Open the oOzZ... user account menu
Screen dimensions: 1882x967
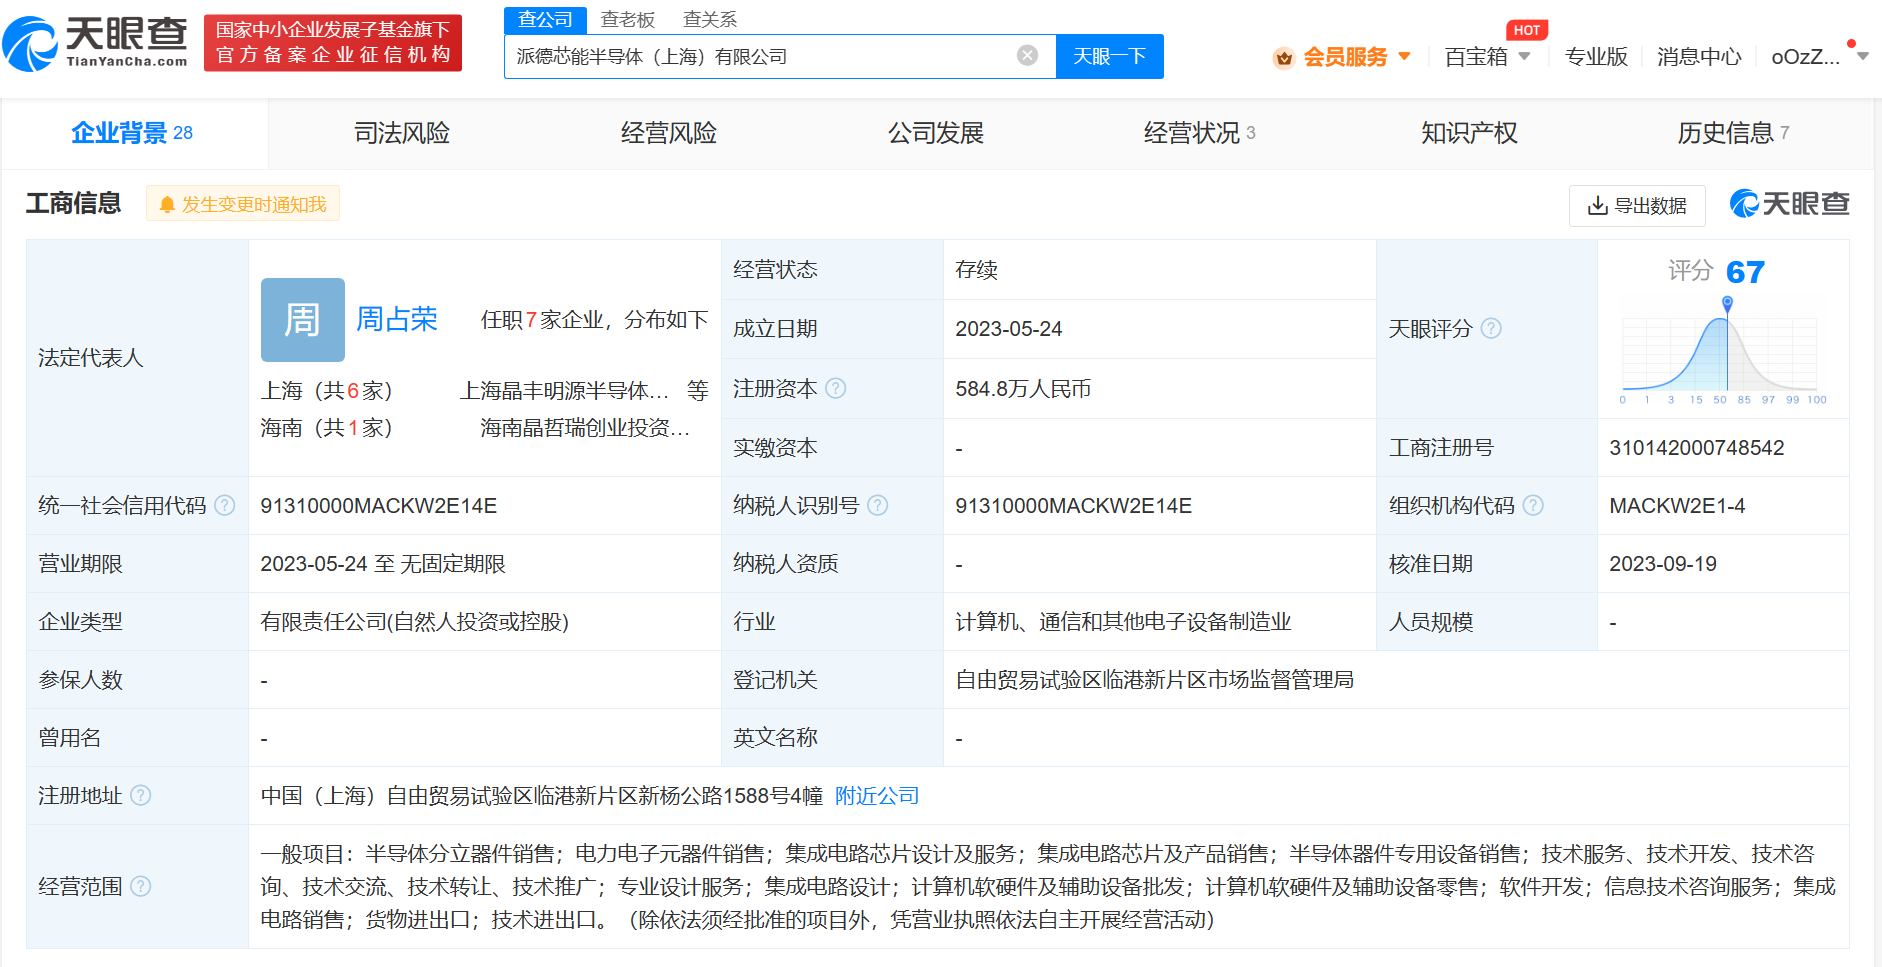tap(1819, 56)
